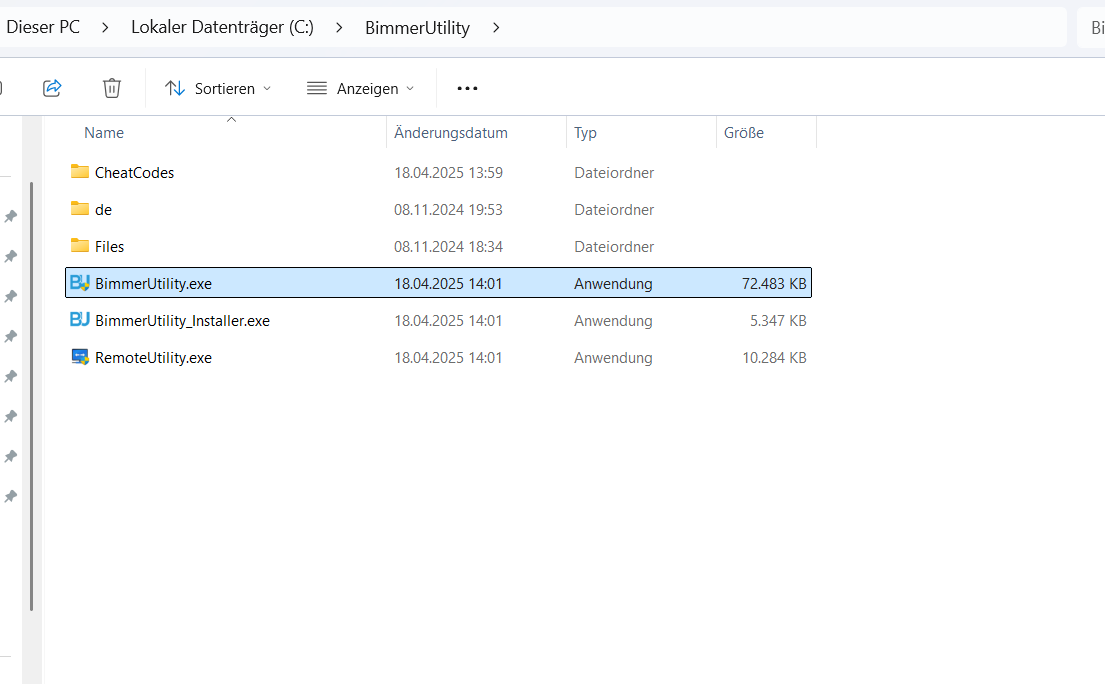Select the RemoteUtility.exe file icon
The image size is (1105, 684).
click(80, 357)
